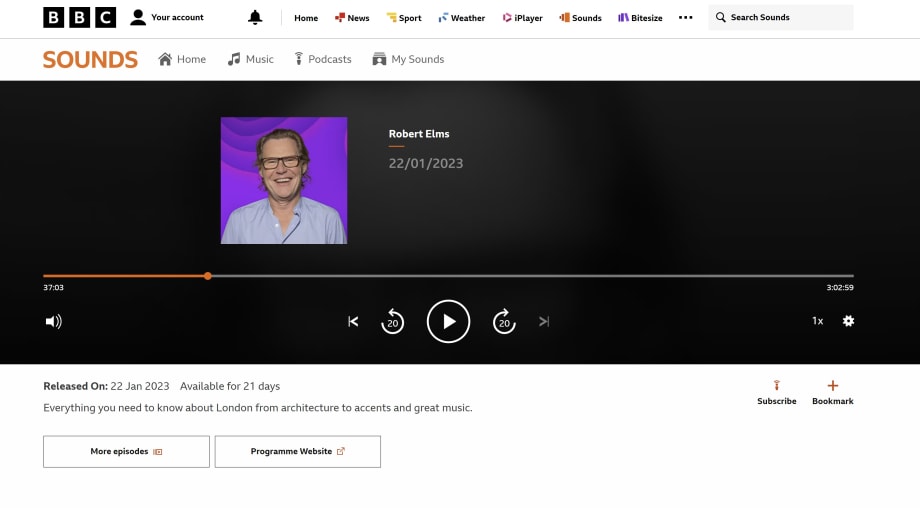Viewport: 920px width, 508px height.
Task: Change the 1x playback speed
Action: coord(817,321)
